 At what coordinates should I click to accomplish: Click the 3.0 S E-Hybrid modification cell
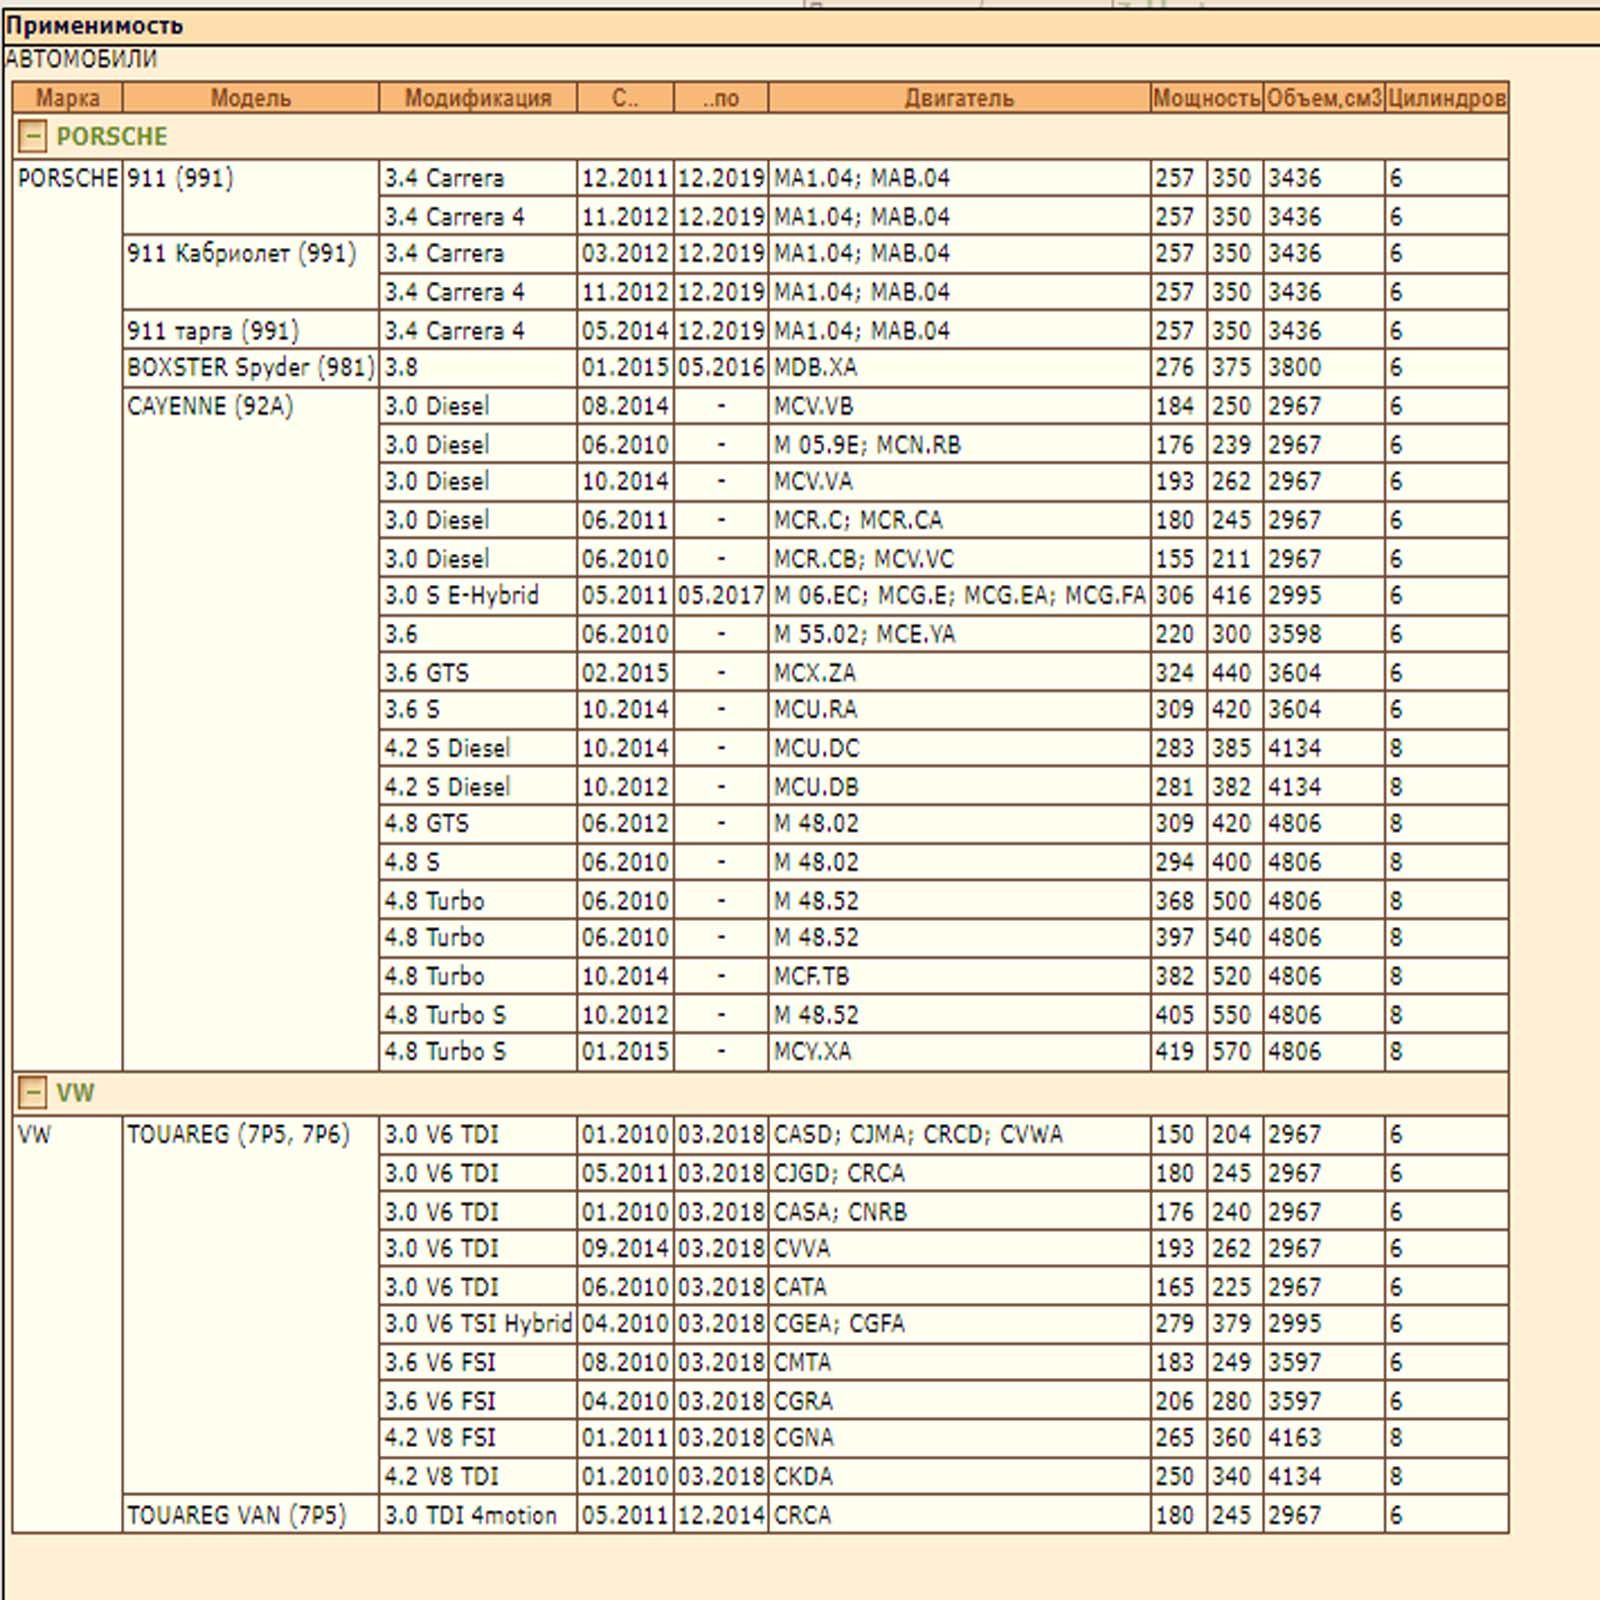point(462,596)
